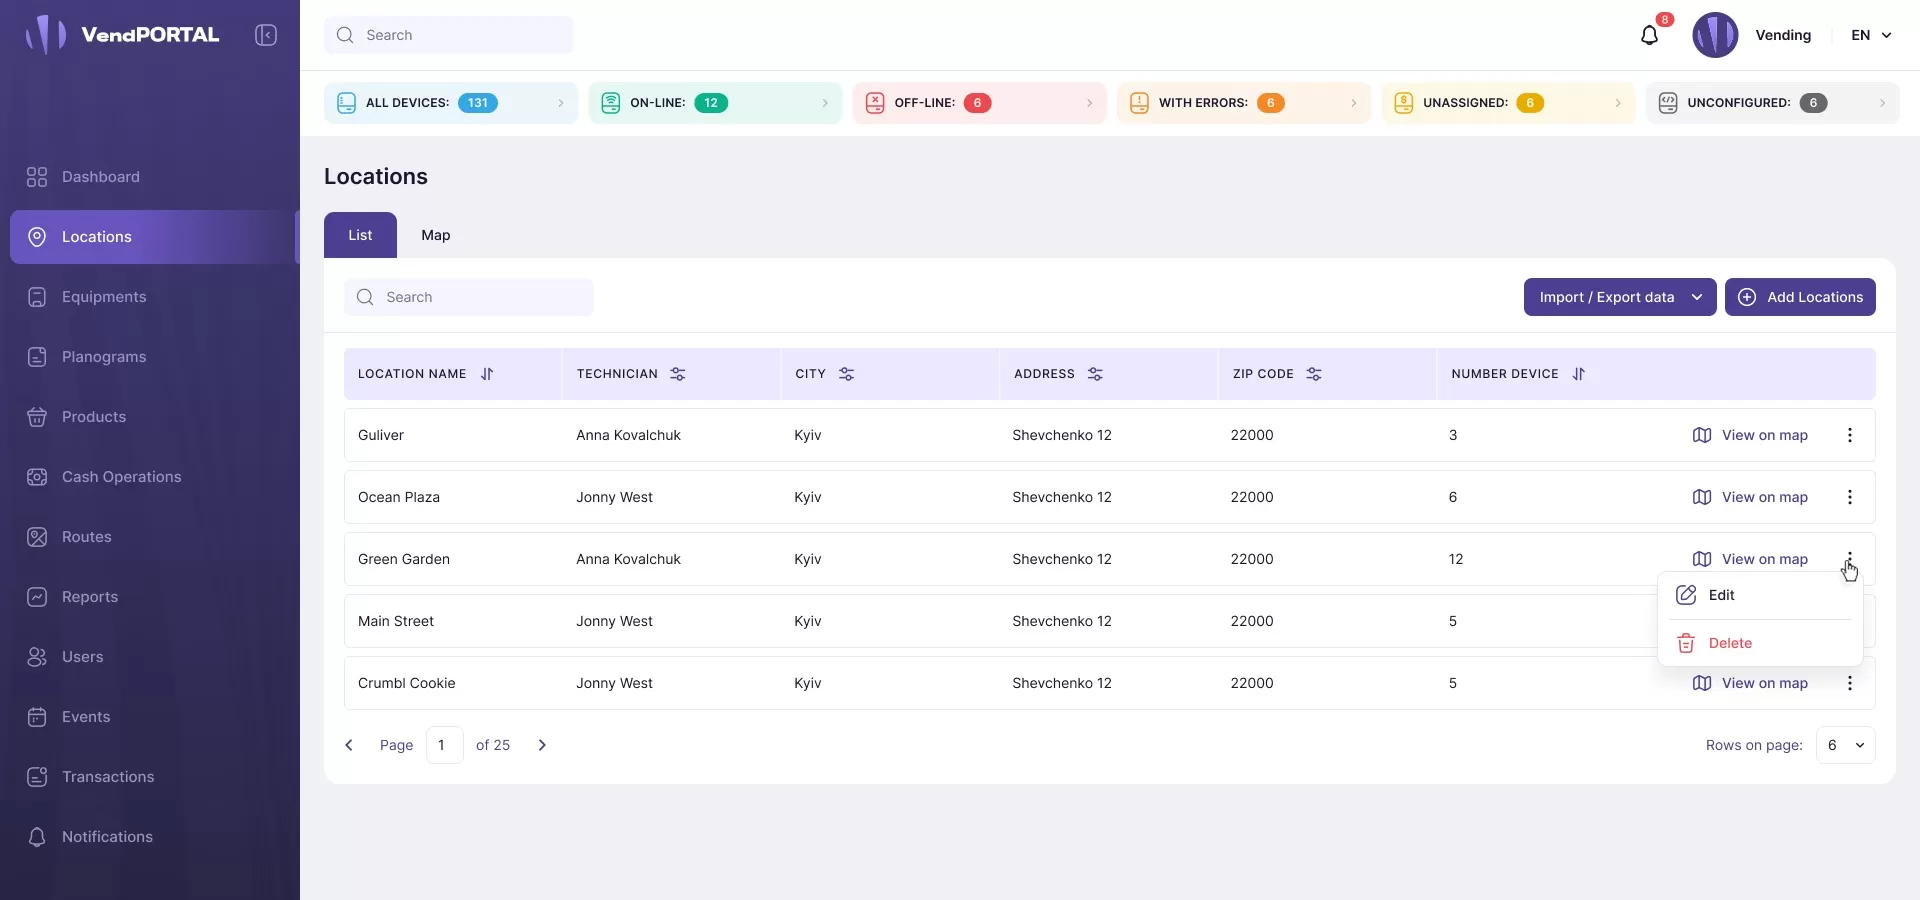Select Delete in the context menu
The height and width of the screenshot is (900, 1920).
point(1729,643)
